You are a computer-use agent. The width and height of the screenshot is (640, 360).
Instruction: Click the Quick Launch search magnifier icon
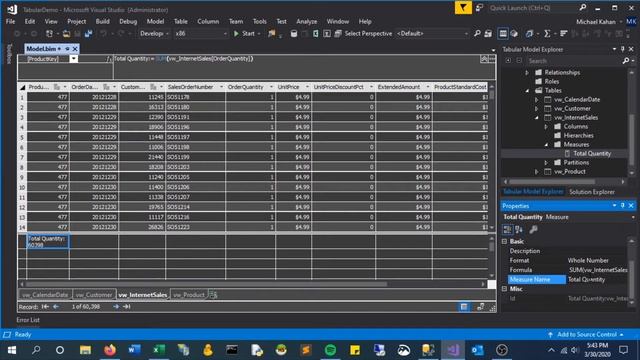[x=583, y=8]
